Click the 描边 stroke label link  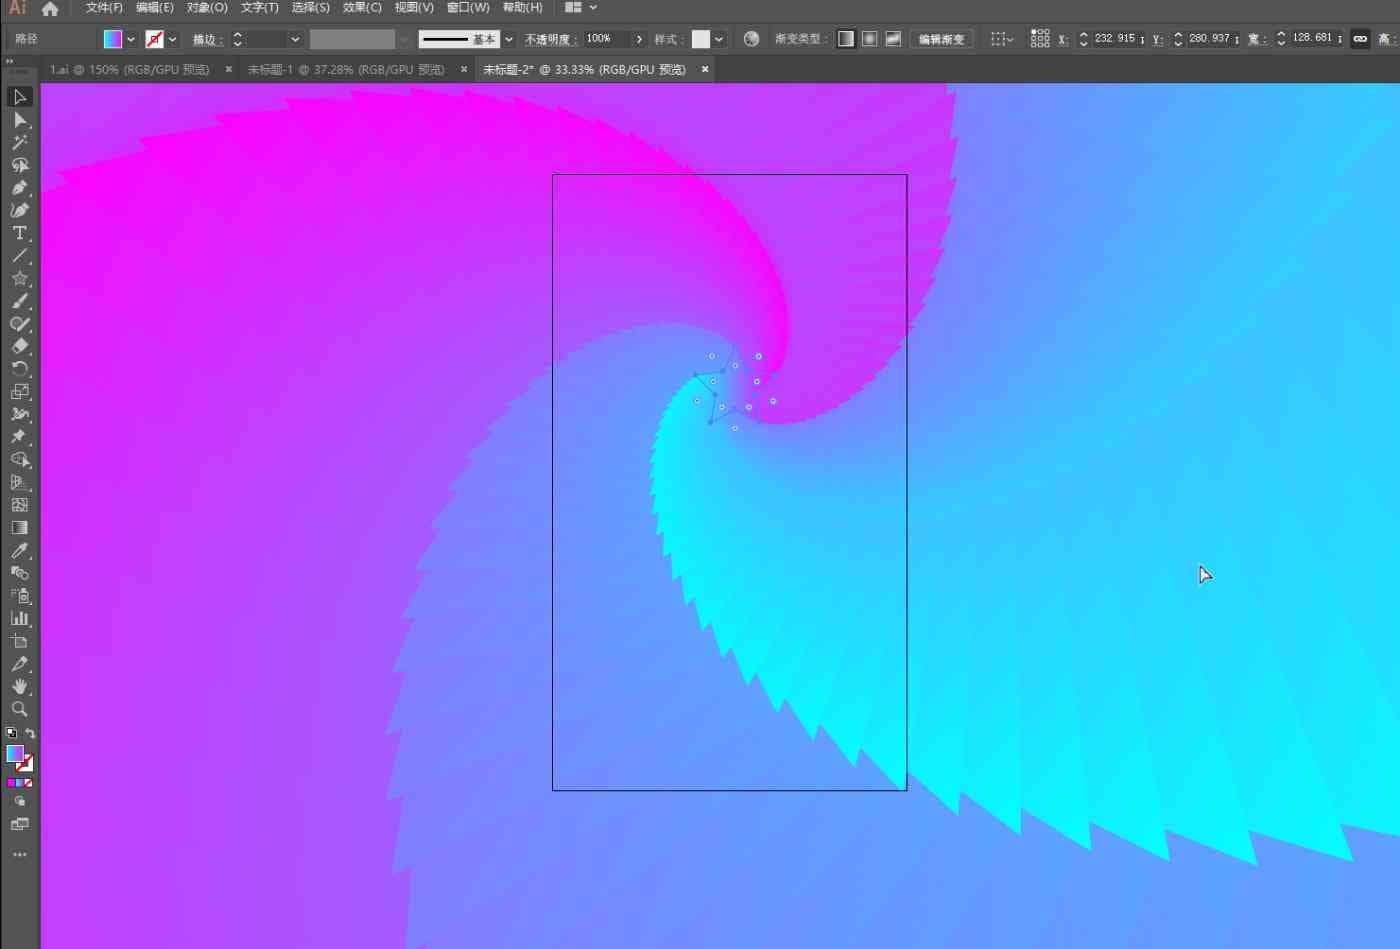click(206, 39)
